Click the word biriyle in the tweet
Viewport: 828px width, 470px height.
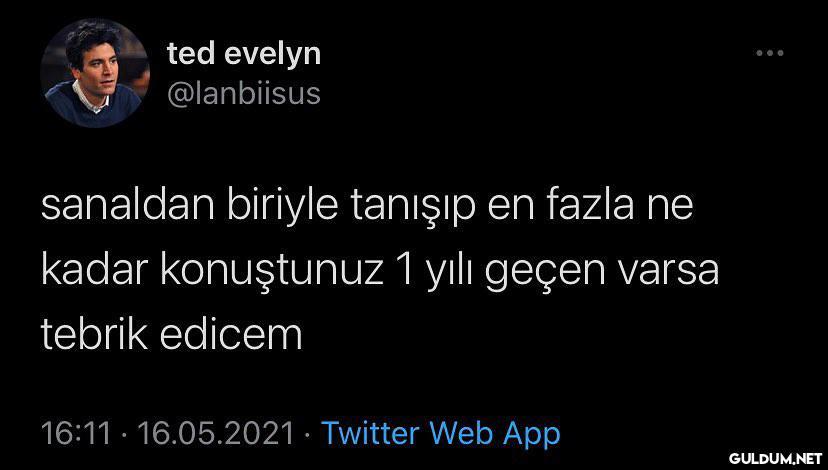[x=283, y=208]
